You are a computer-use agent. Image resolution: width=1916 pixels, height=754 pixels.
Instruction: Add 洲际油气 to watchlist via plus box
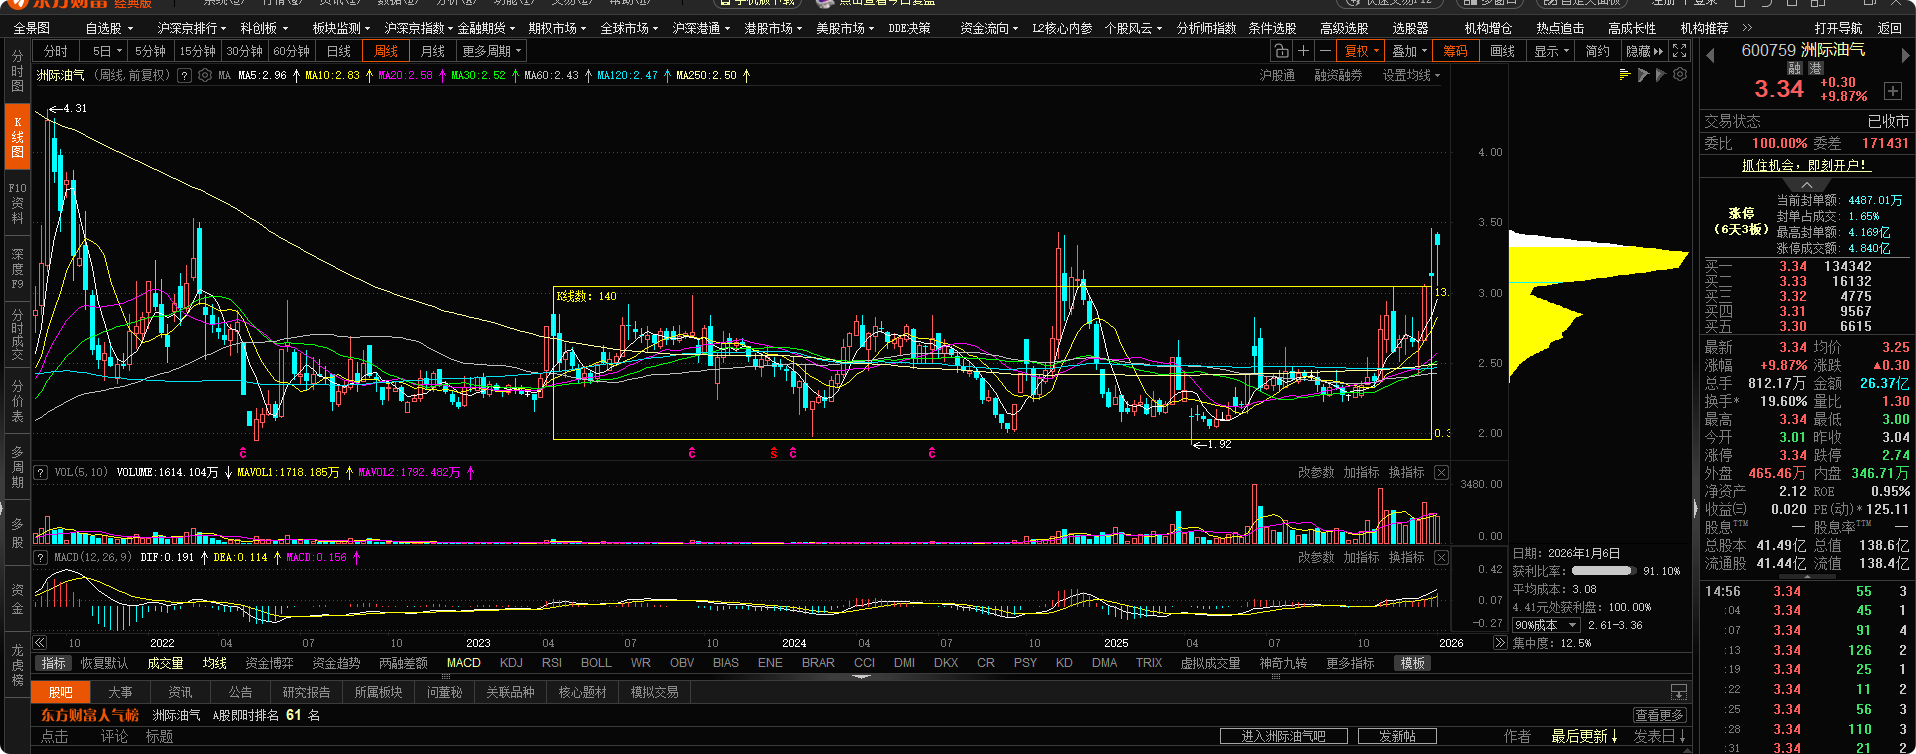pyautogui.click(x=1893, y=91)
